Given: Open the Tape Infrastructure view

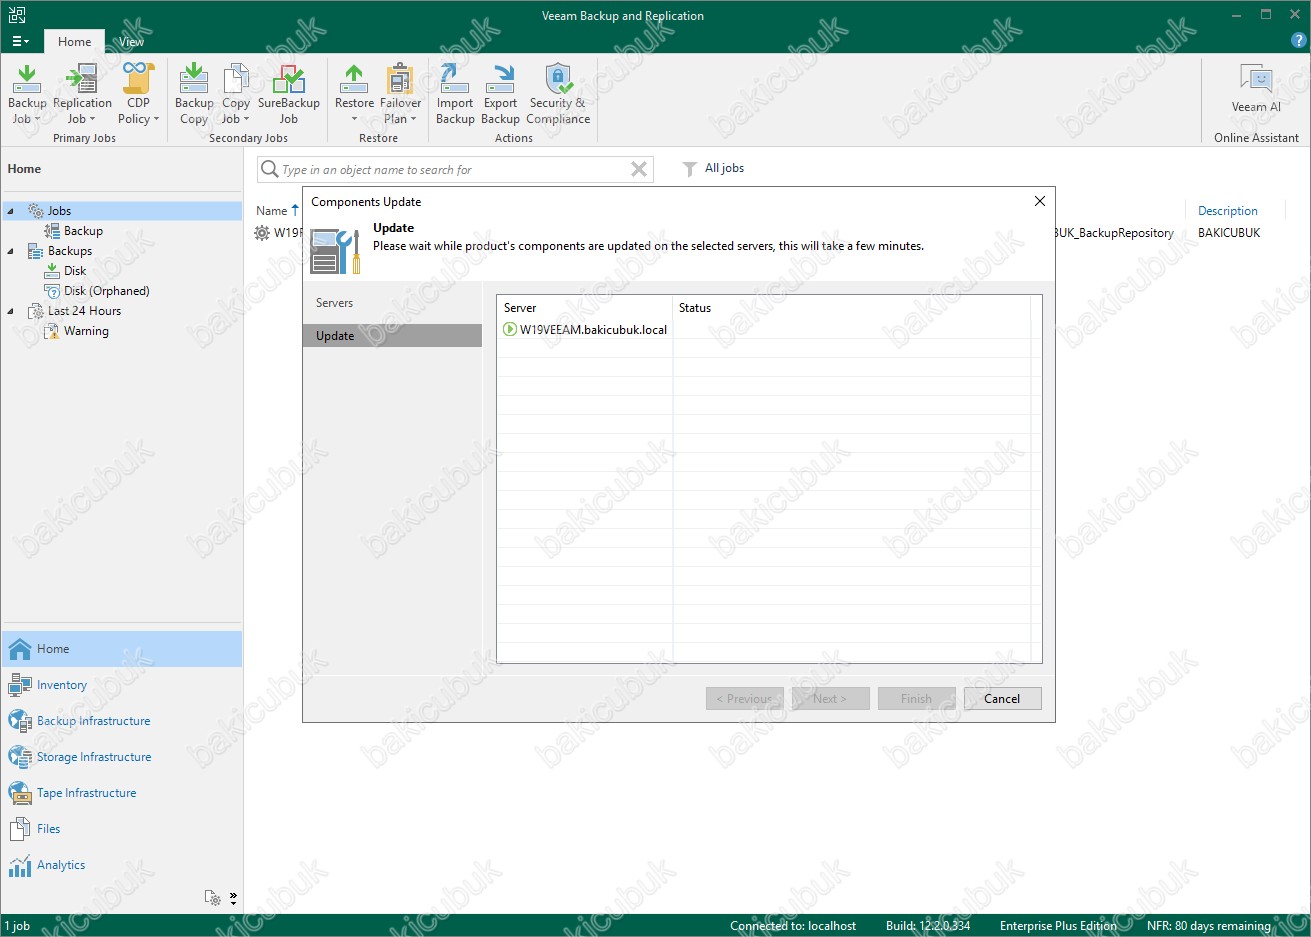Looking at the screenshot, I should coord(122,793).
